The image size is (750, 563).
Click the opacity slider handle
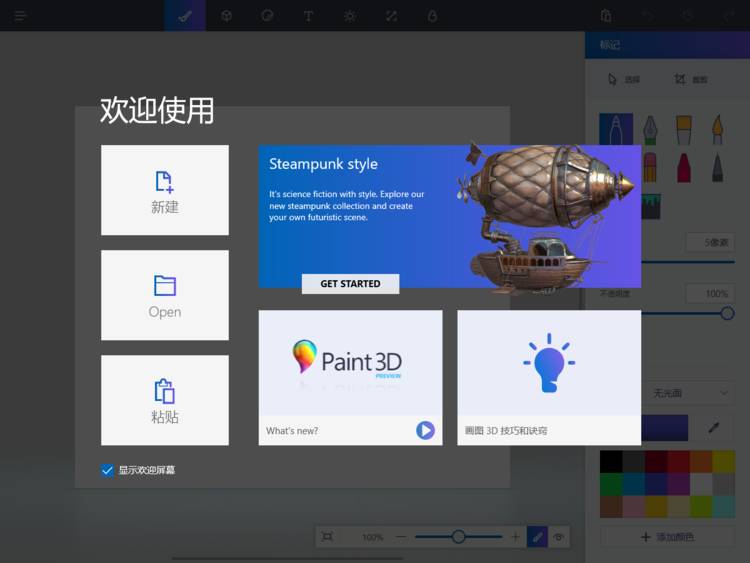[727, 313]
